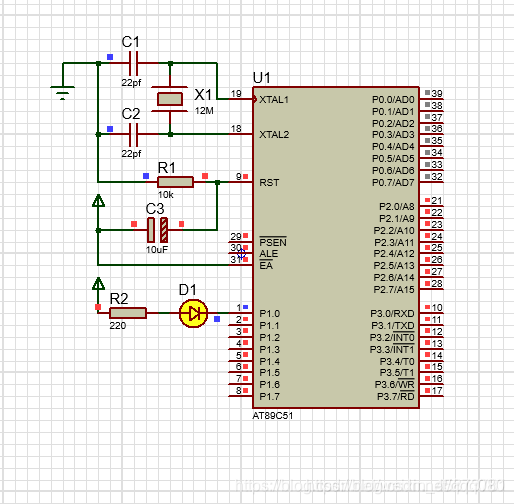Click the XTAL1 pin label

tap(274, 100)
